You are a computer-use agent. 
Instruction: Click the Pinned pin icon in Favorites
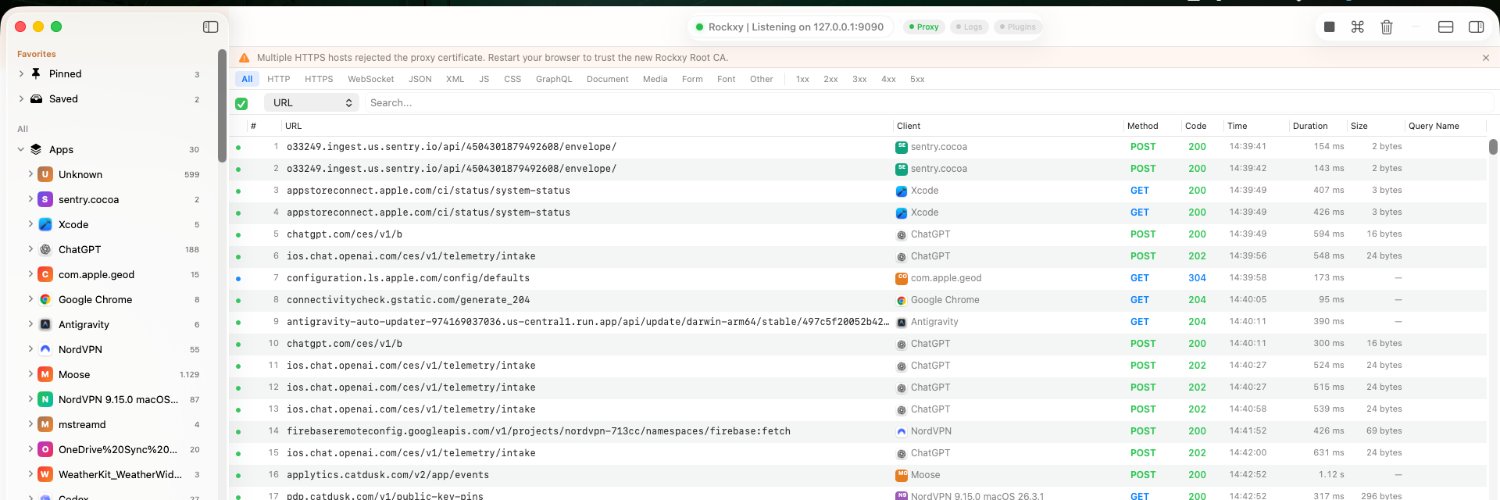[37, 74]
